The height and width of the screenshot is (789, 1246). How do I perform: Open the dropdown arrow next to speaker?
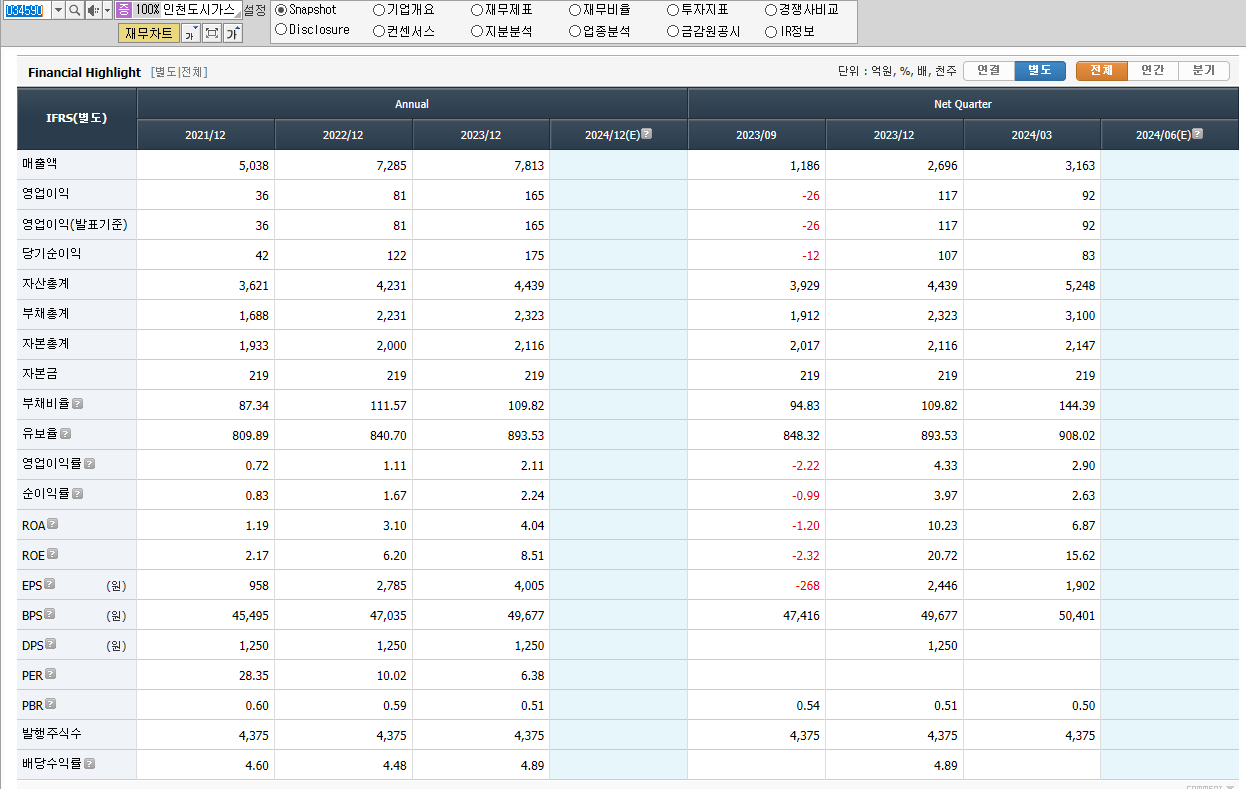[107, 10]
